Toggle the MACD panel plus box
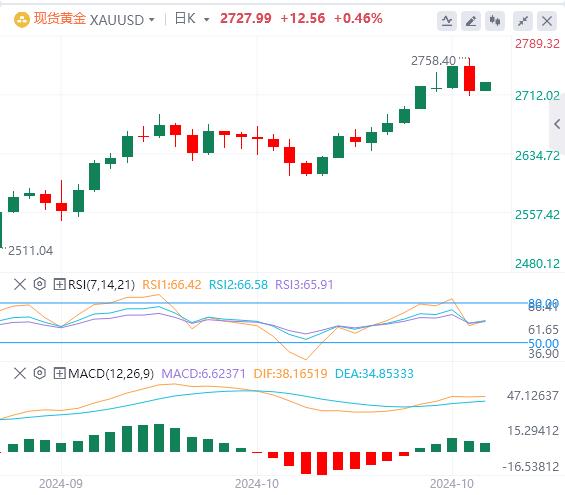 coord(59,373)
